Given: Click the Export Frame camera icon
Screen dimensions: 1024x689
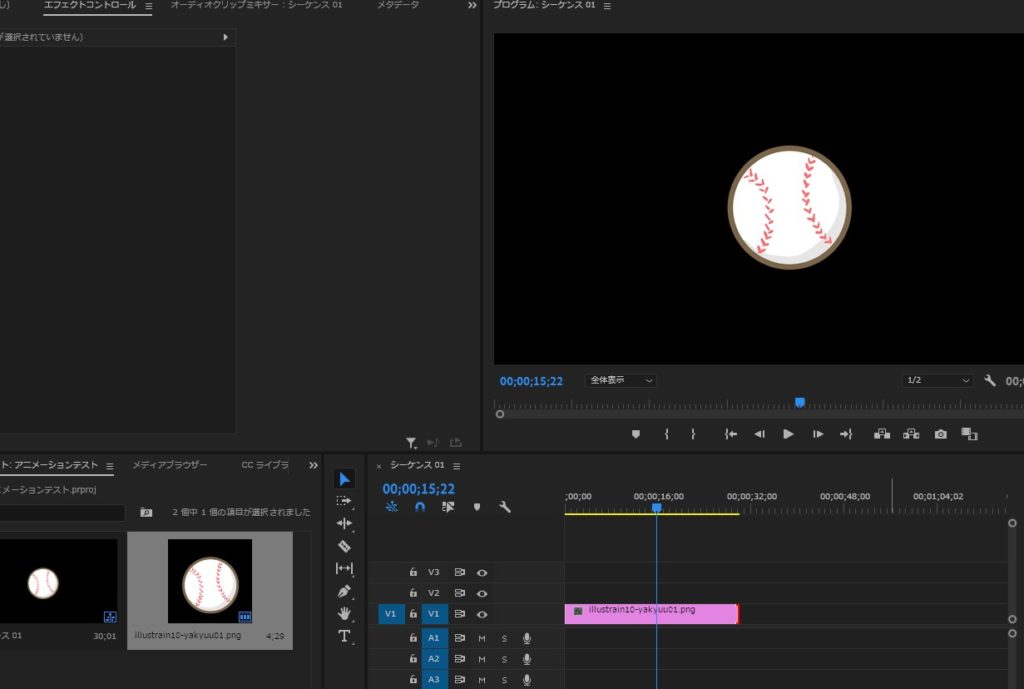Looking at the screenshot, I should (940, 434).
